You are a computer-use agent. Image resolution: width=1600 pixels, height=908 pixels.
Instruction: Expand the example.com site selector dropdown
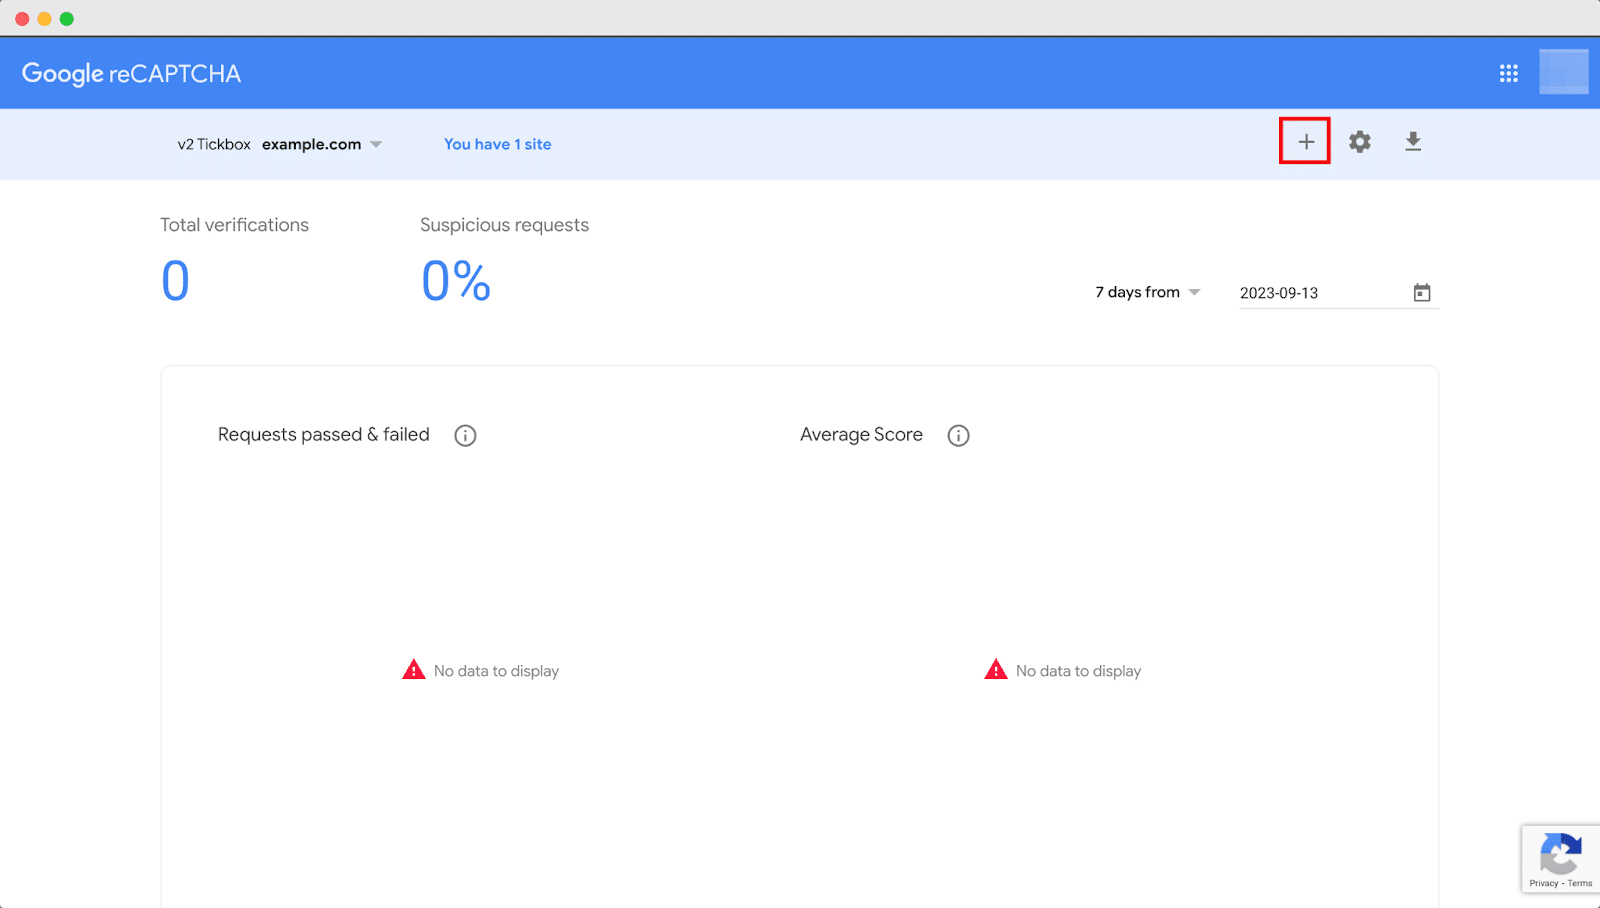coord(376,144)
